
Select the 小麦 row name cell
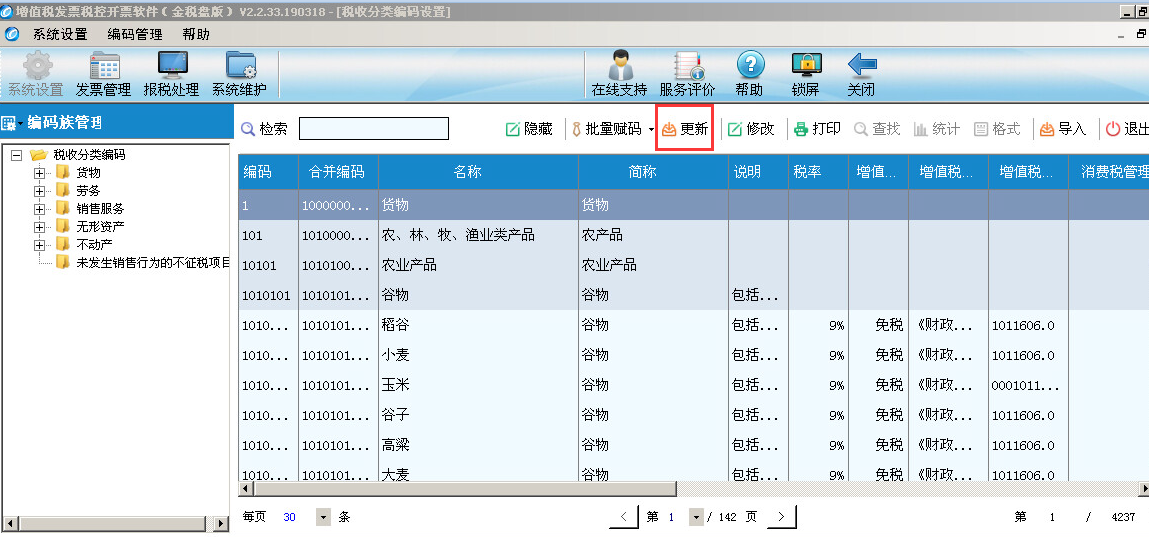pos(478,355)
